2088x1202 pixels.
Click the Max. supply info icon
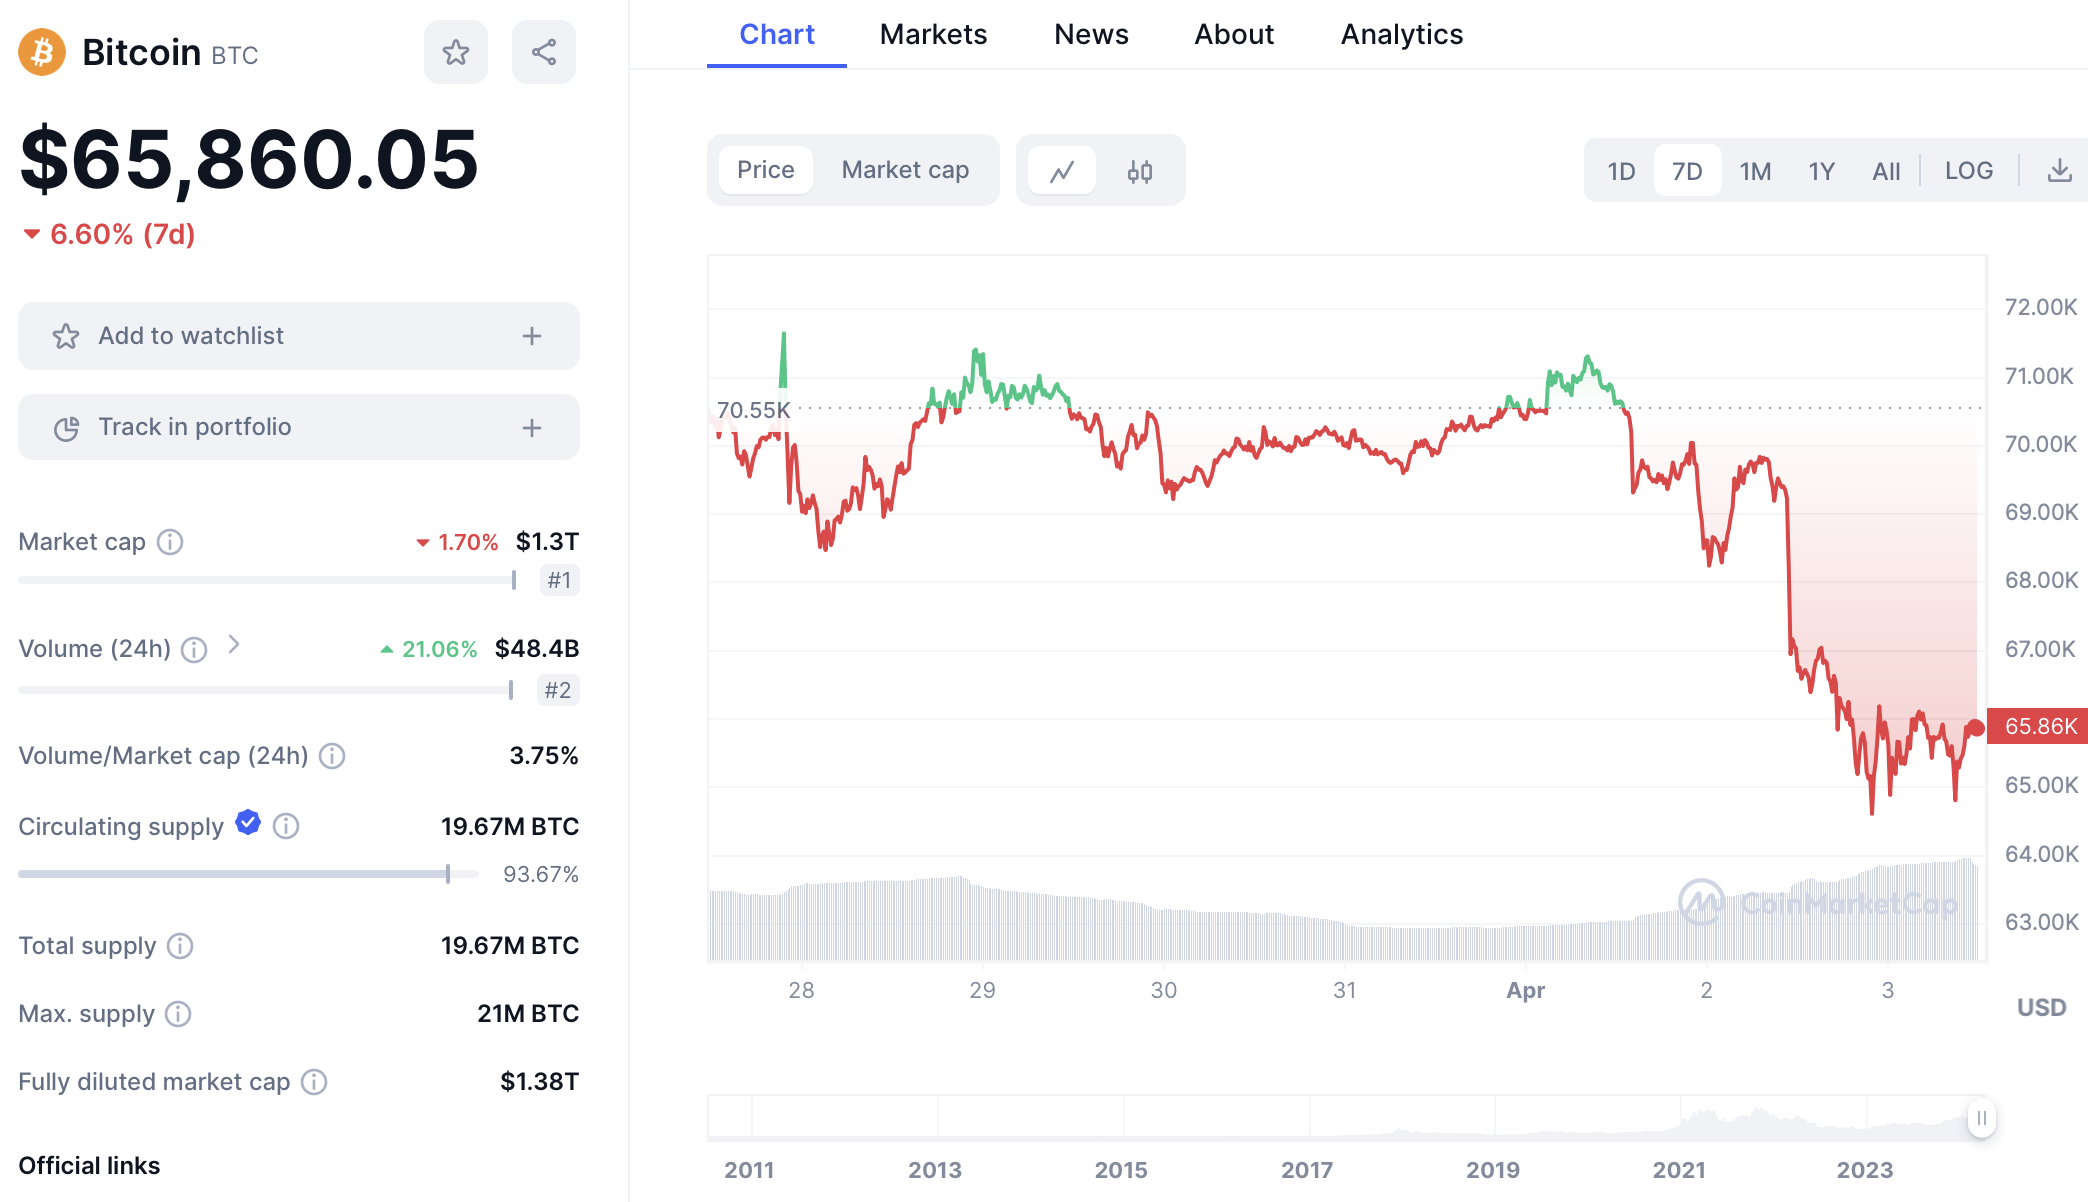click(x=178, y=1014)
